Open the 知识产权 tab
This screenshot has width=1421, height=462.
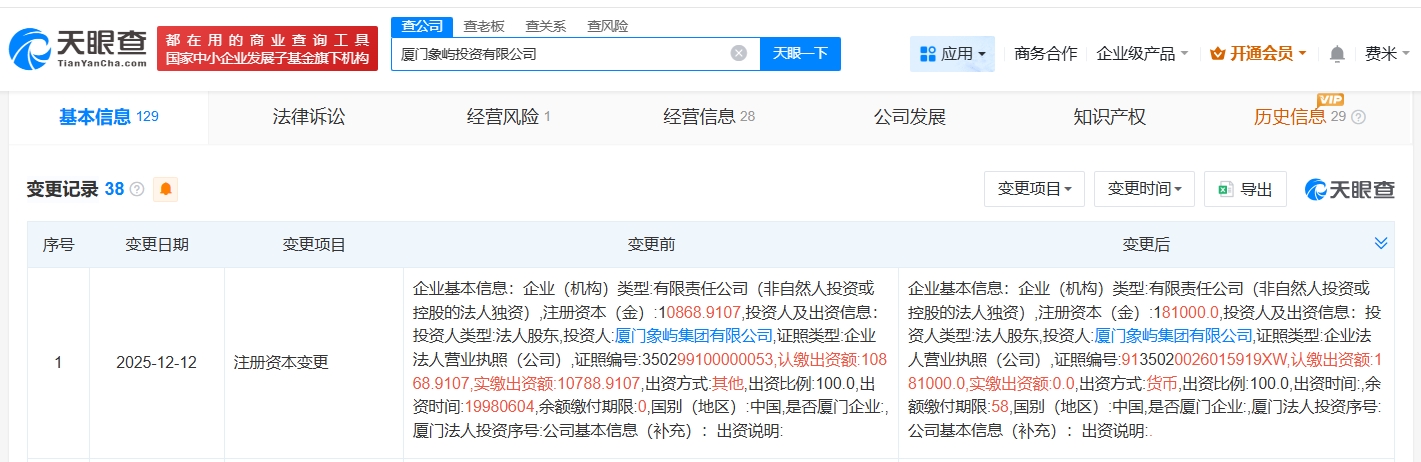pyautogui.click(x=1109, y=117)
